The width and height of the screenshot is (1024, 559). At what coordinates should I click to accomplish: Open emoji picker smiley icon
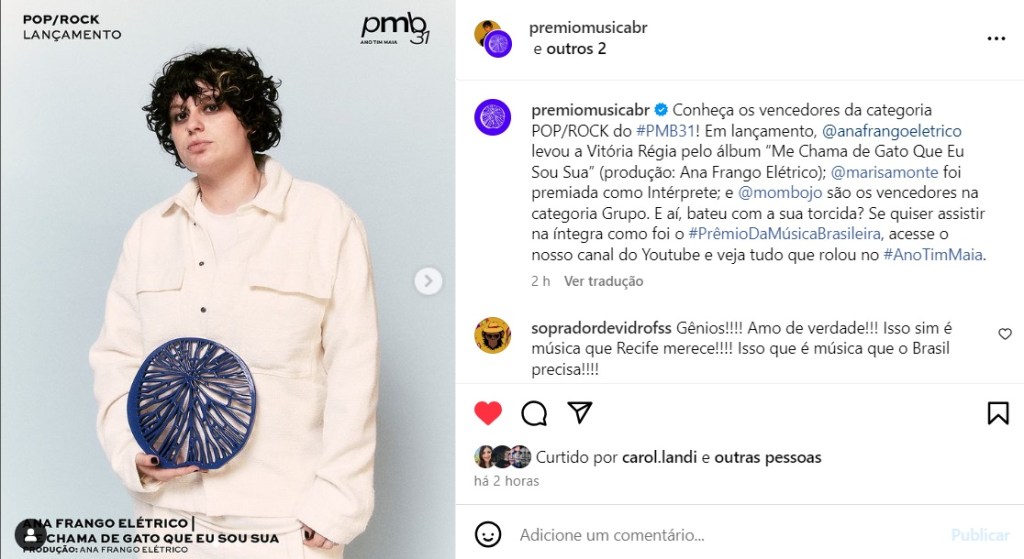tap(488, 534)
